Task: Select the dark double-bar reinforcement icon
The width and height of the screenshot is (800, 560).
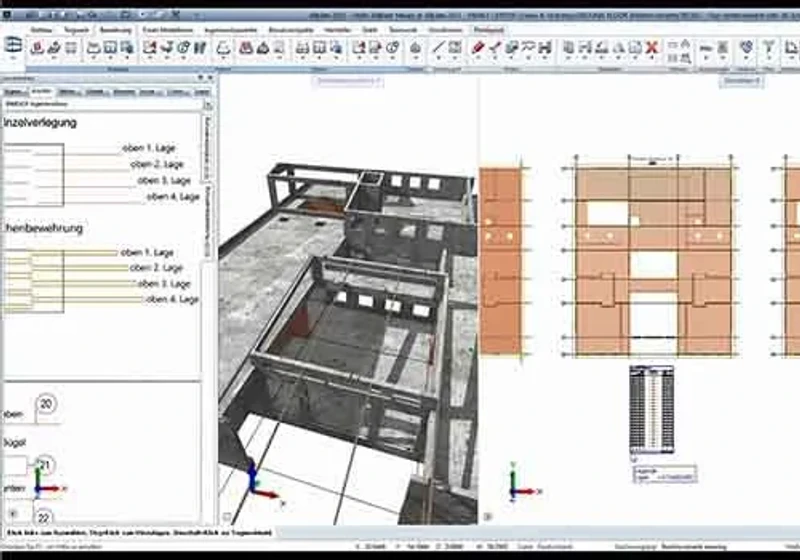Action: point(200,47)
